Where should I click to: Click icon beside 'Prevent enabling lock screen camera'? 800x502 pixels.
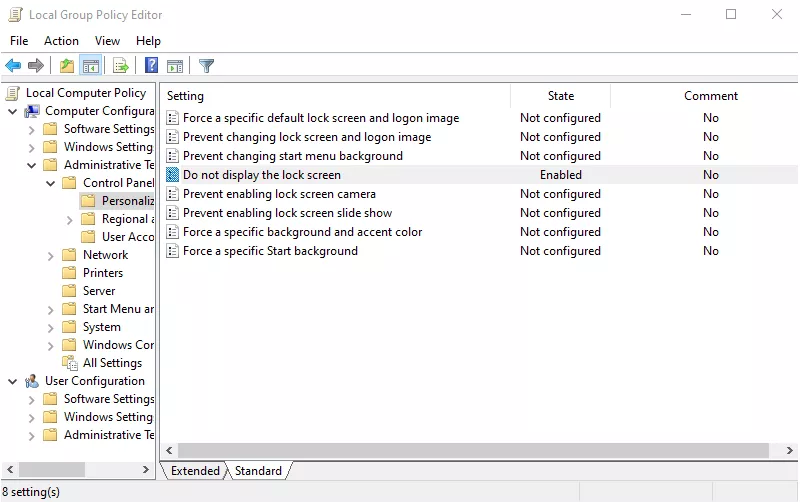tap(172, 194)
